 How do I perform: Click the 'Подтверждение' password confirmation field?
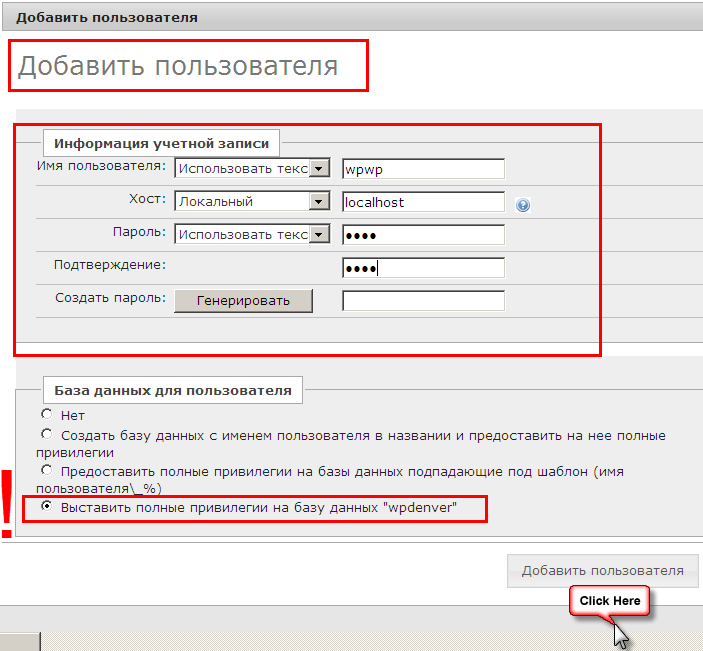(x=423, y=268)
